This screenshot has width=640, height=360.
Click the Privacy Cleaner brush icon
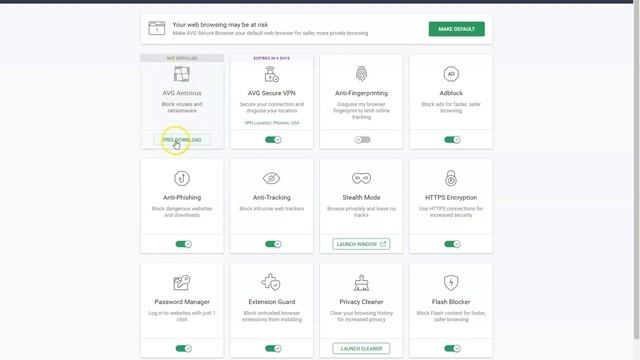click(x=361, y=282)
